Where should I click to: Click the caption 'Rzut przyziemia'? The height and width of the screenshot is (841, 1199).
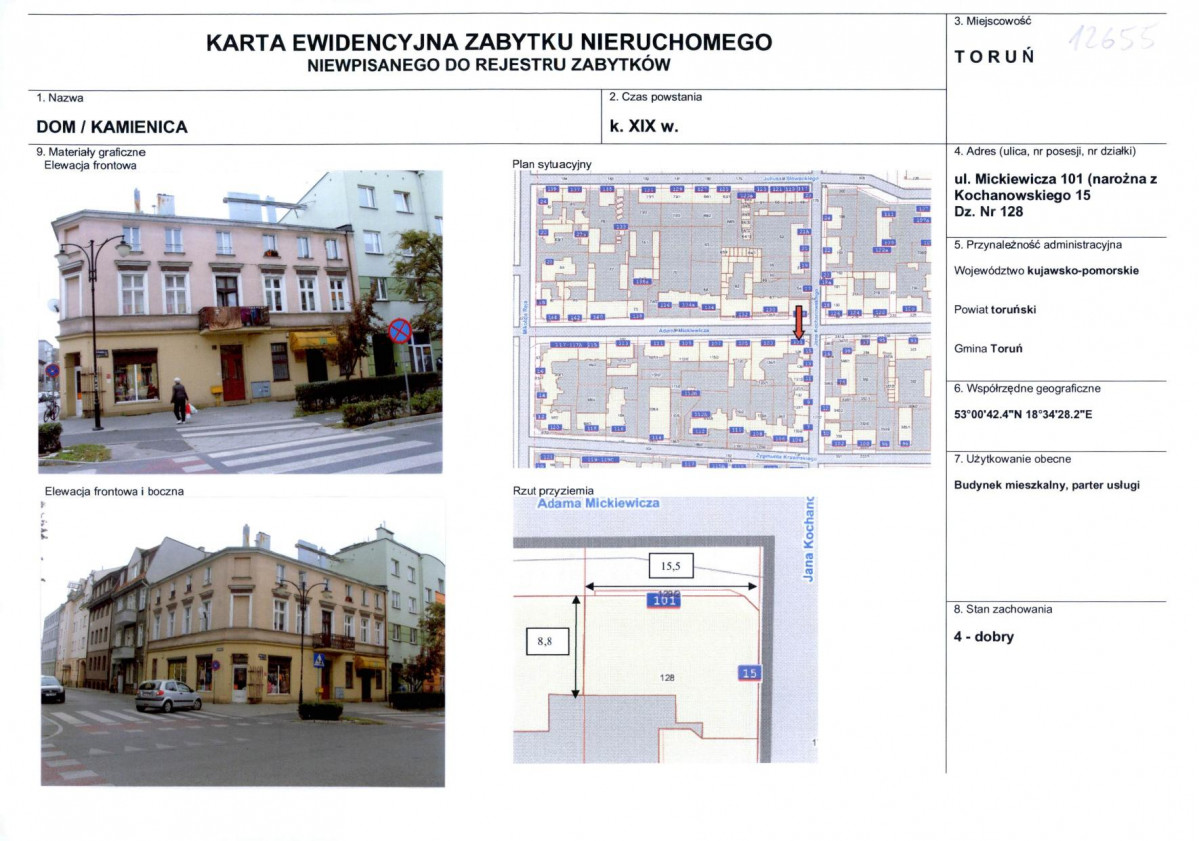(553, 491)
